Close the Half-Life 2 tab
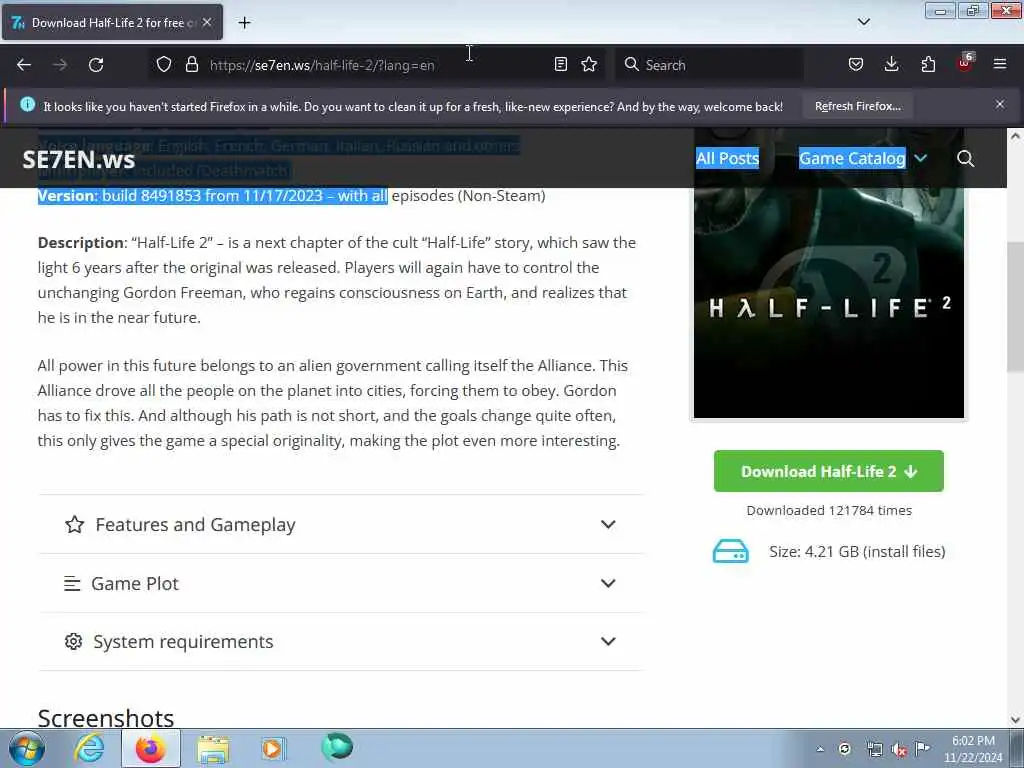This screenshot has width=1024, height=768. tap(207, 22)
